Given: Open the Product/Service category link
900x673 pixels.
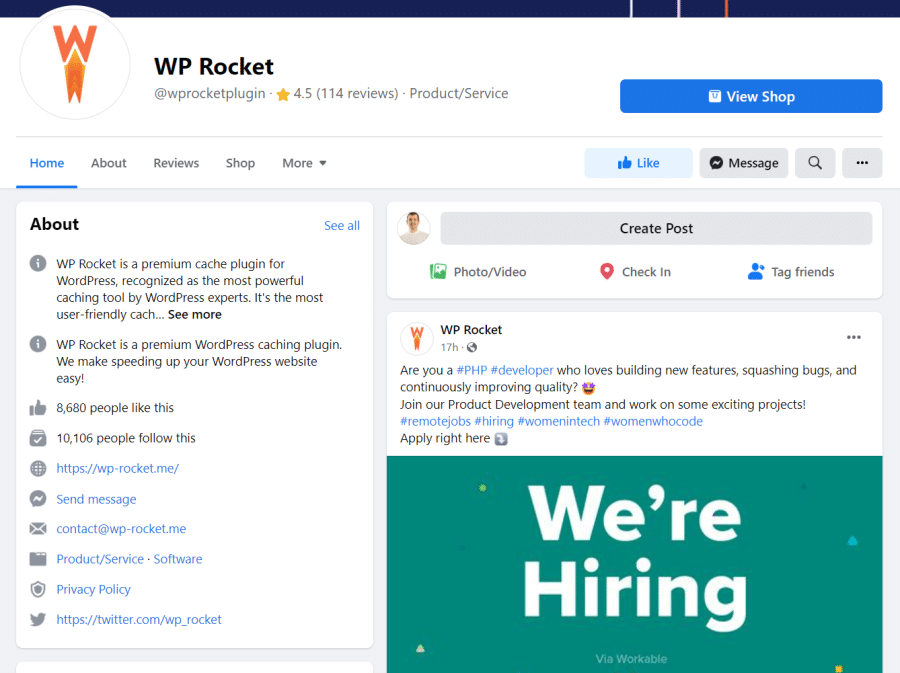Looking at the screenshot, I should tap(100, 559).
